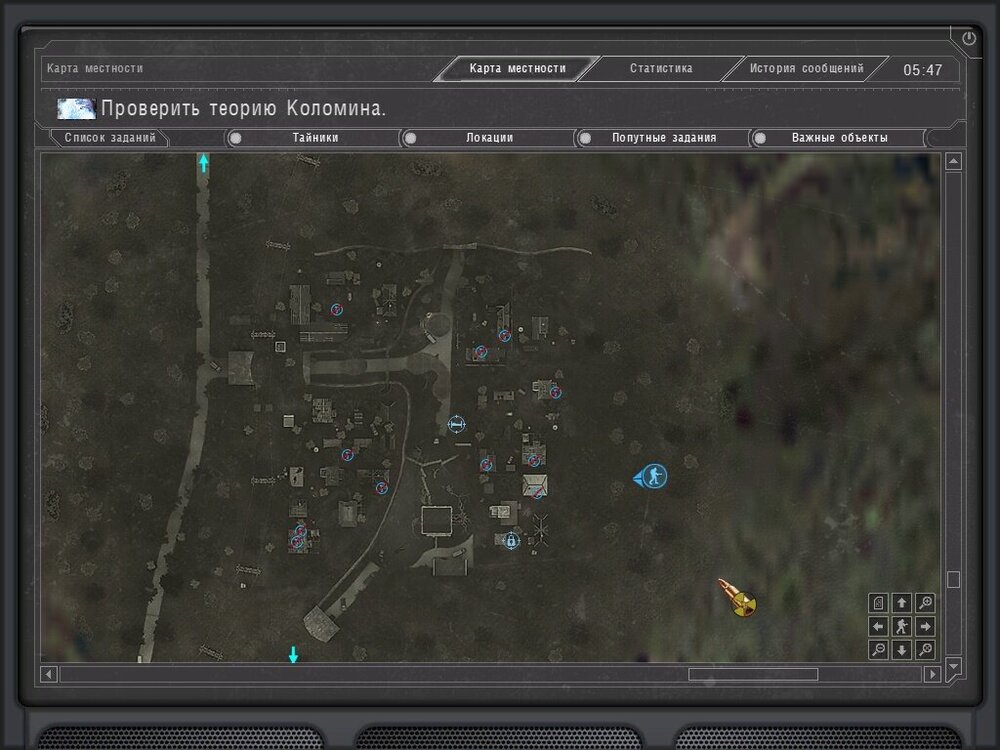Open the Карта местности tab

[x=517, y=68]
